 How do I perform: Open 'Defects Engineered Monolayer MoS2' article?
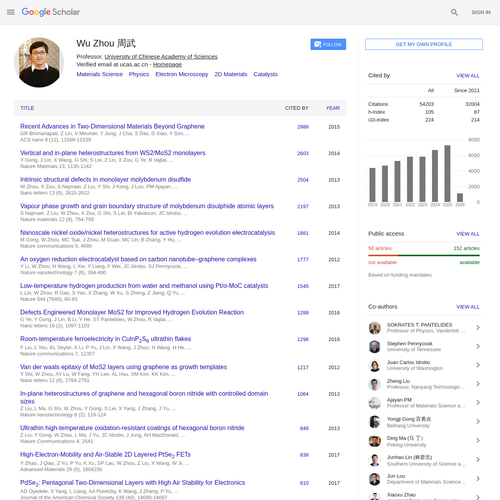coord(132,312)
